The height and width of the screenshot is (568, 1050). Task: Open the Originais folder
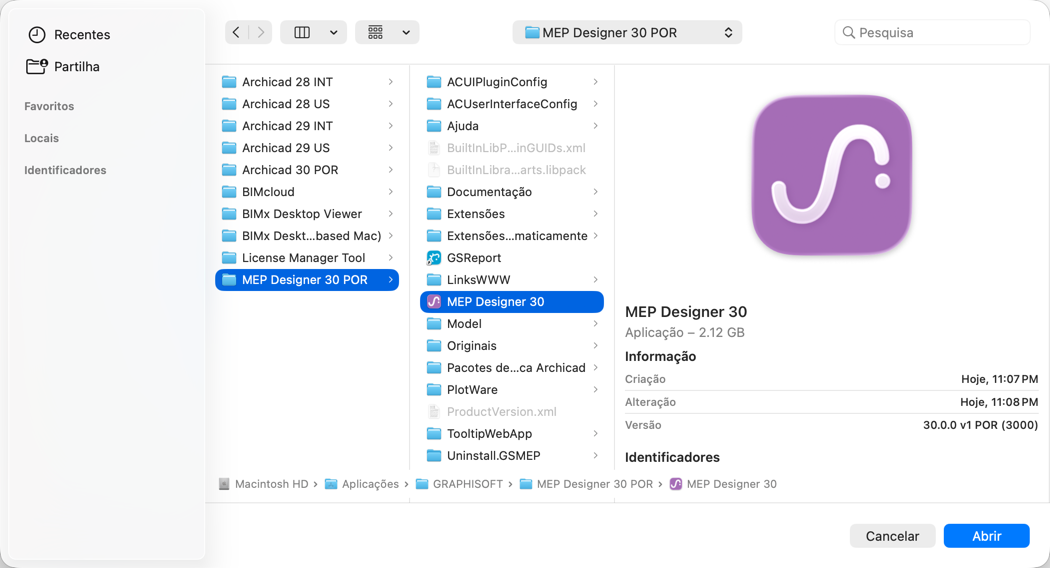click(x=512, y=346)
